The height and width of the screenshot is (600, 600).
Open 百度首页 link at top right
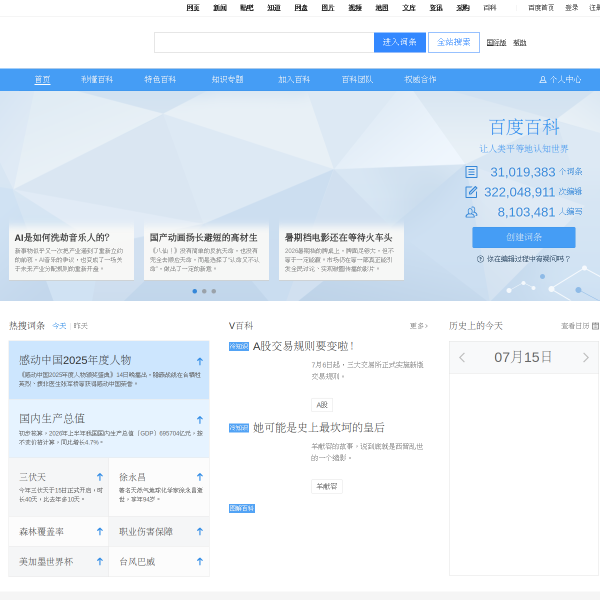541,8
